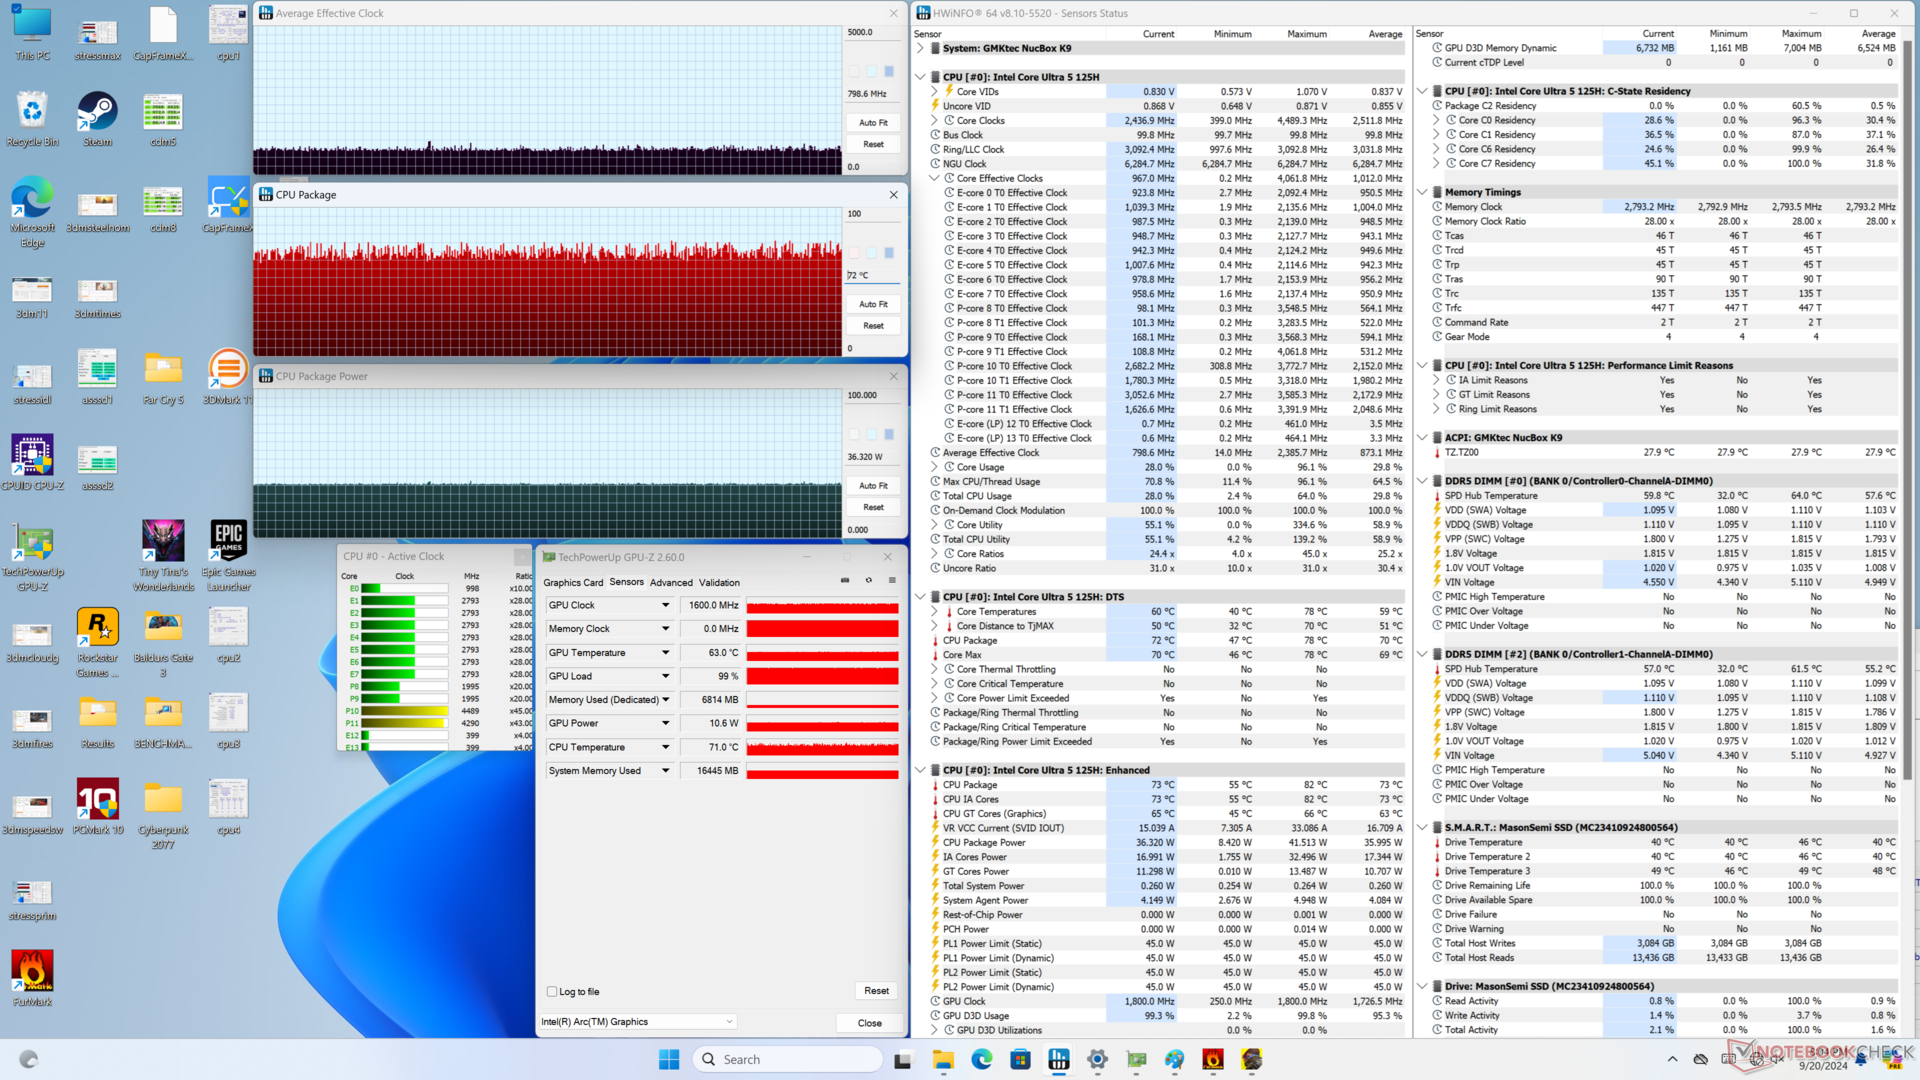This screenshot has width=1920, height=1080.
Task: Toggle the Log to file checkbox
Action: (552, 991)
